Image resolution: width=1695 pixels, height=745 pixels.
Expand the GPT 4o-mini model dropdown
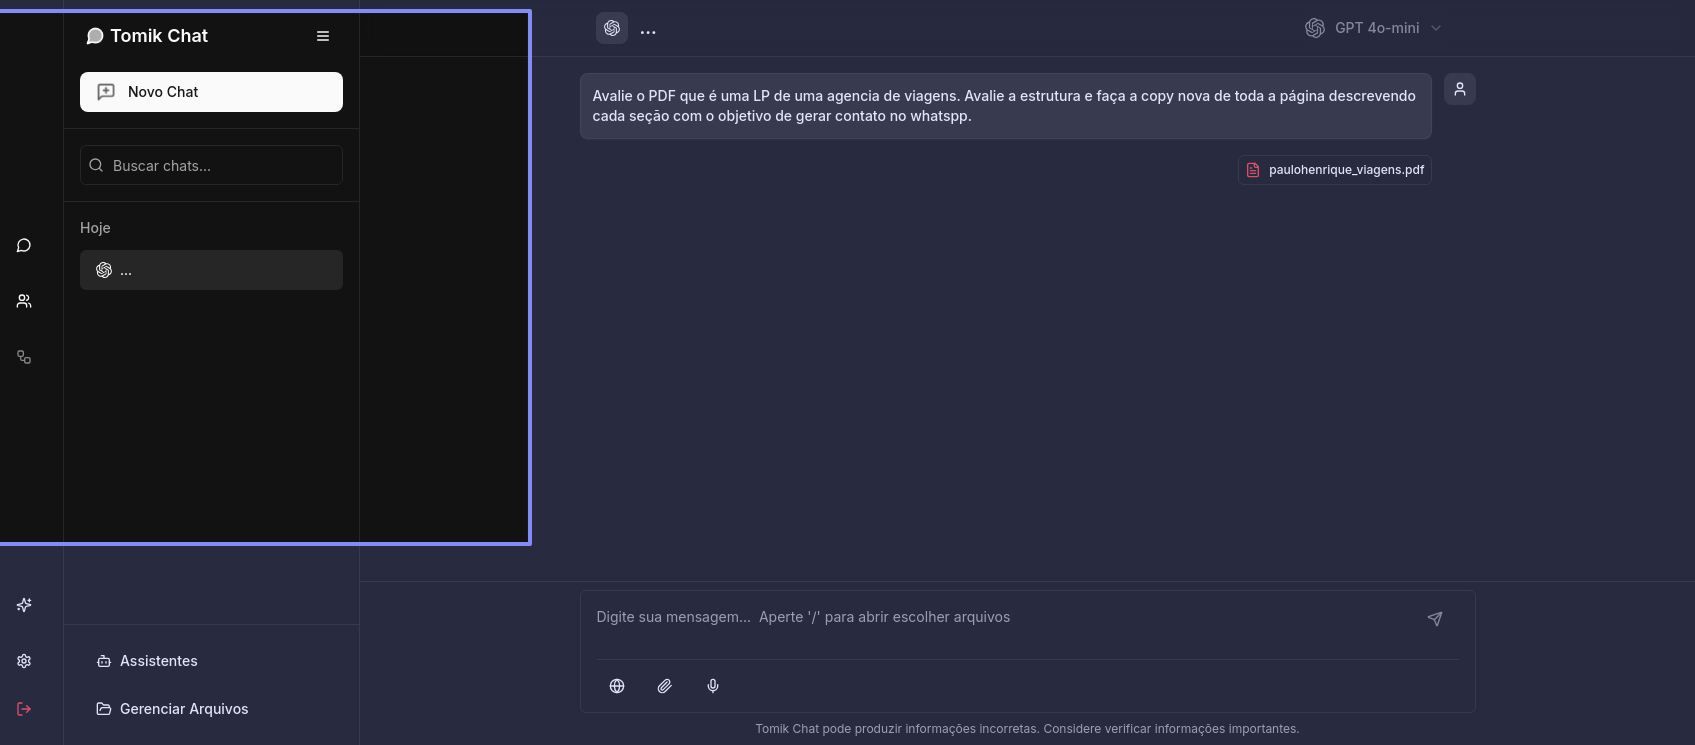(x=1373, y=28)
